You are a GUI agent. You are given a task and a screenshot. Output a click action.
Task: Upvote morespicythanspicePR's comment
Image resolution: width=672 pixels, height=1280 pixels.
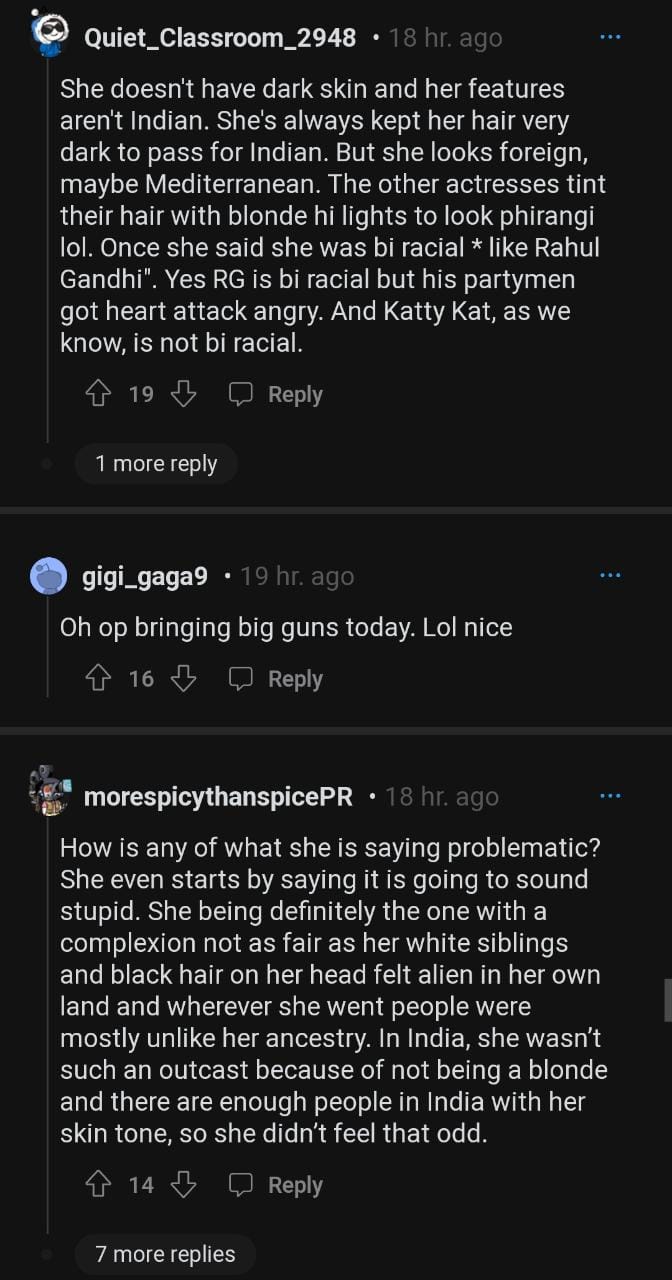coord(98,1185)
